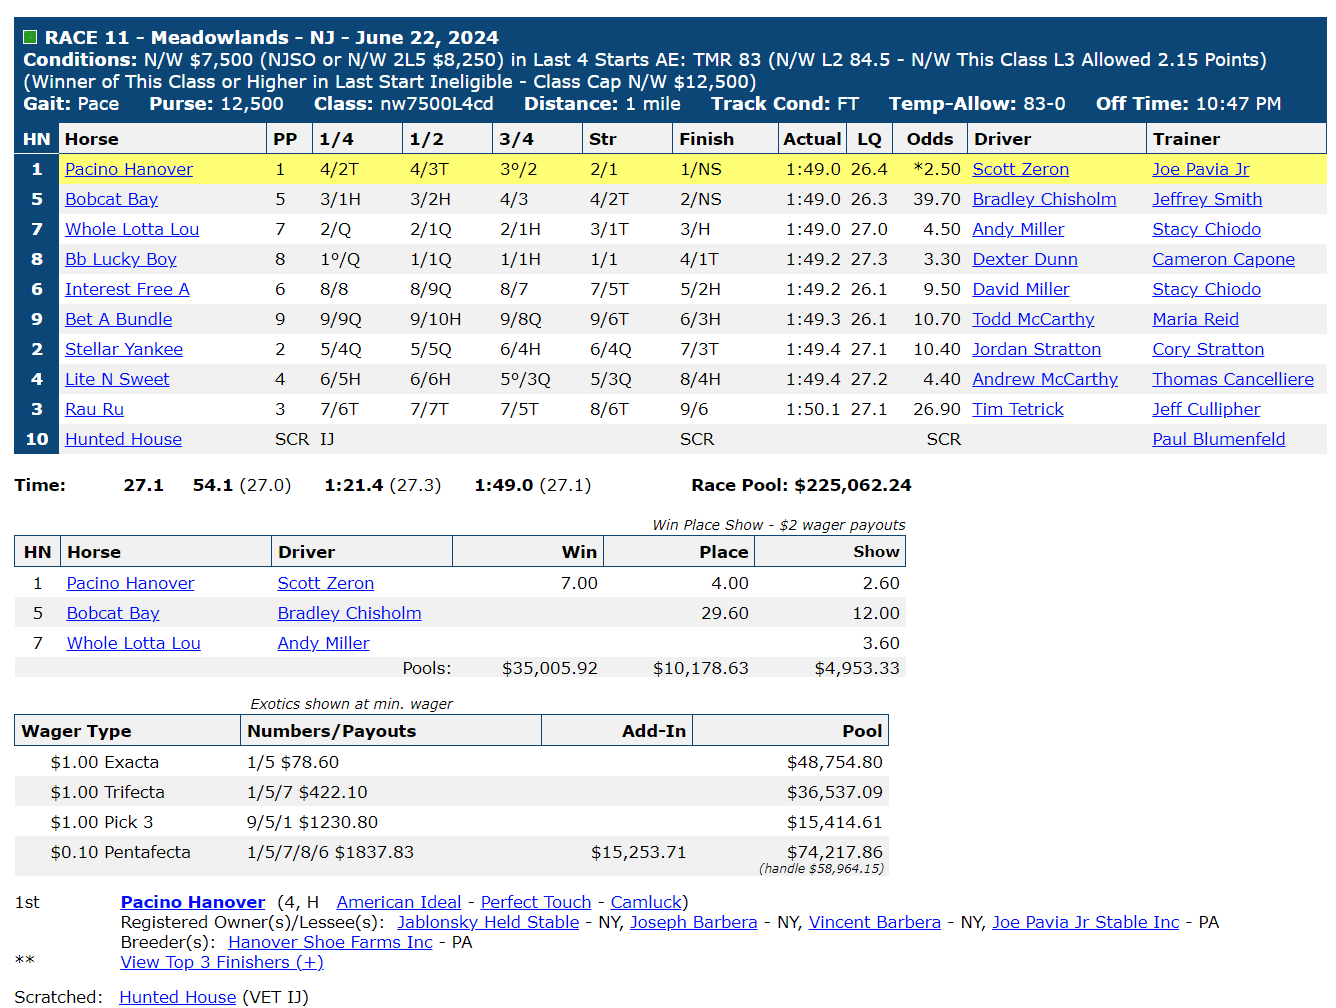
Task: Open breeder Hanover Shoe Farms Inc
Action: pos(330,942)
